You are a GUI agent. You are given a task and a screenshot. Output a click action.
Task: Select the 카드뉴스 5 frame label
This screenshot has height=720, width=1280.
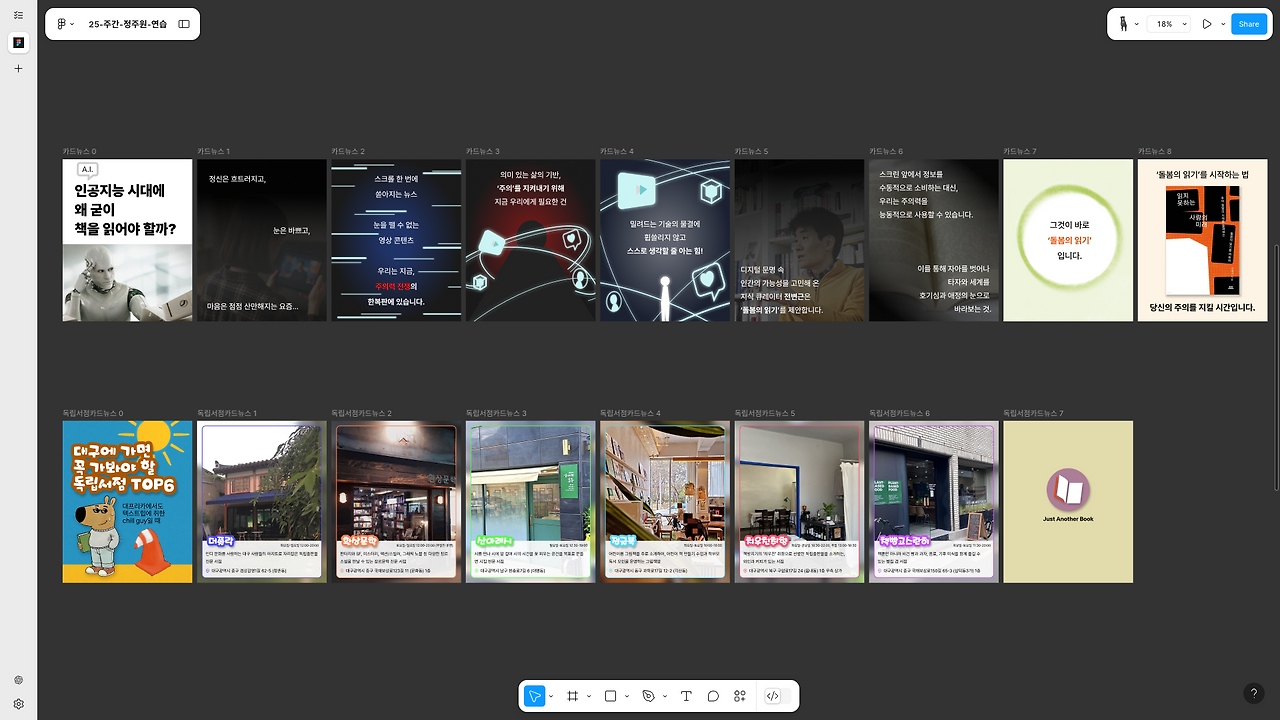click(x=752, y=151)
